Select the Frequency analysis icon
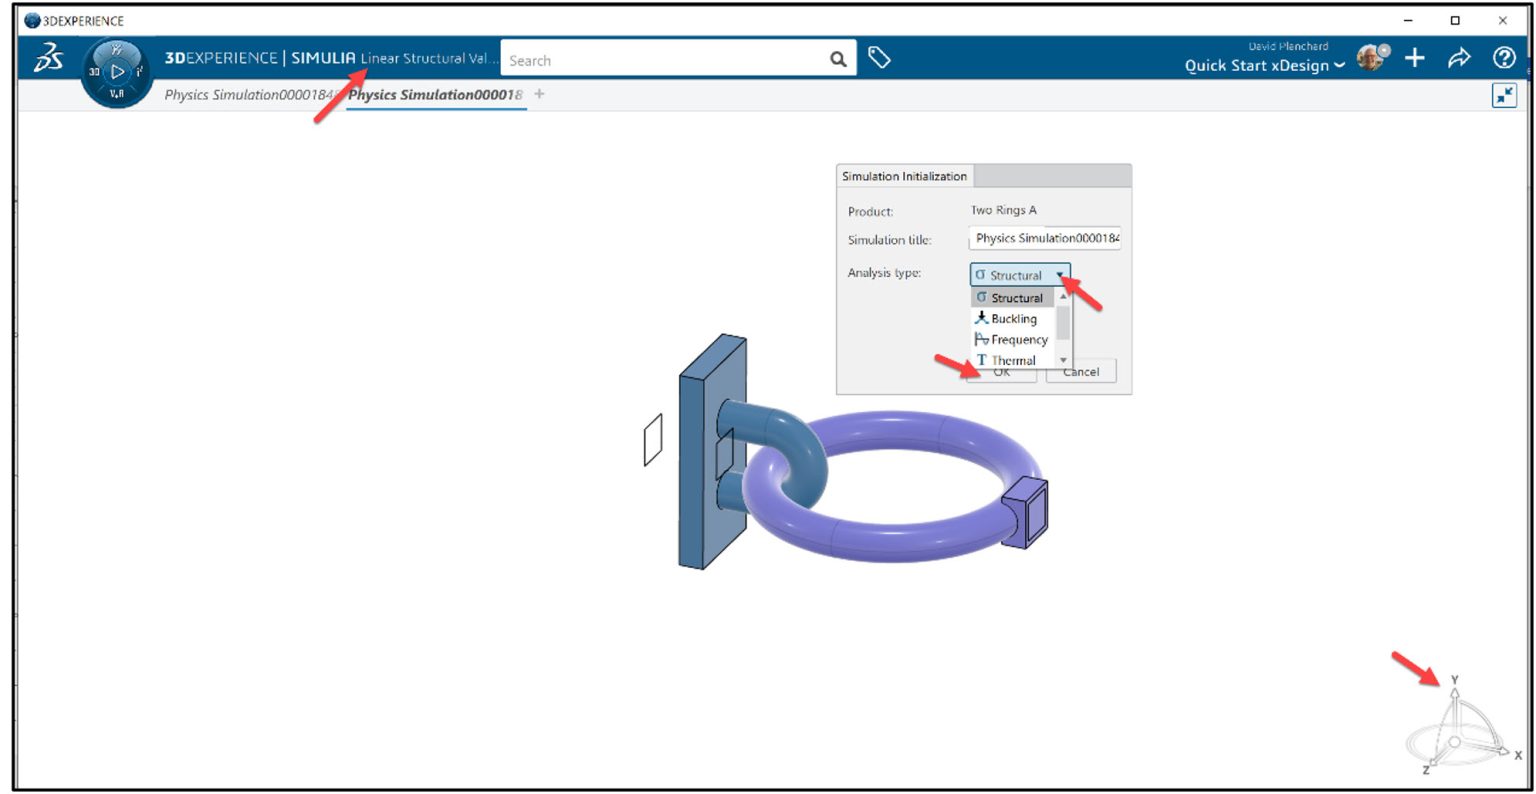 point(981,340)
